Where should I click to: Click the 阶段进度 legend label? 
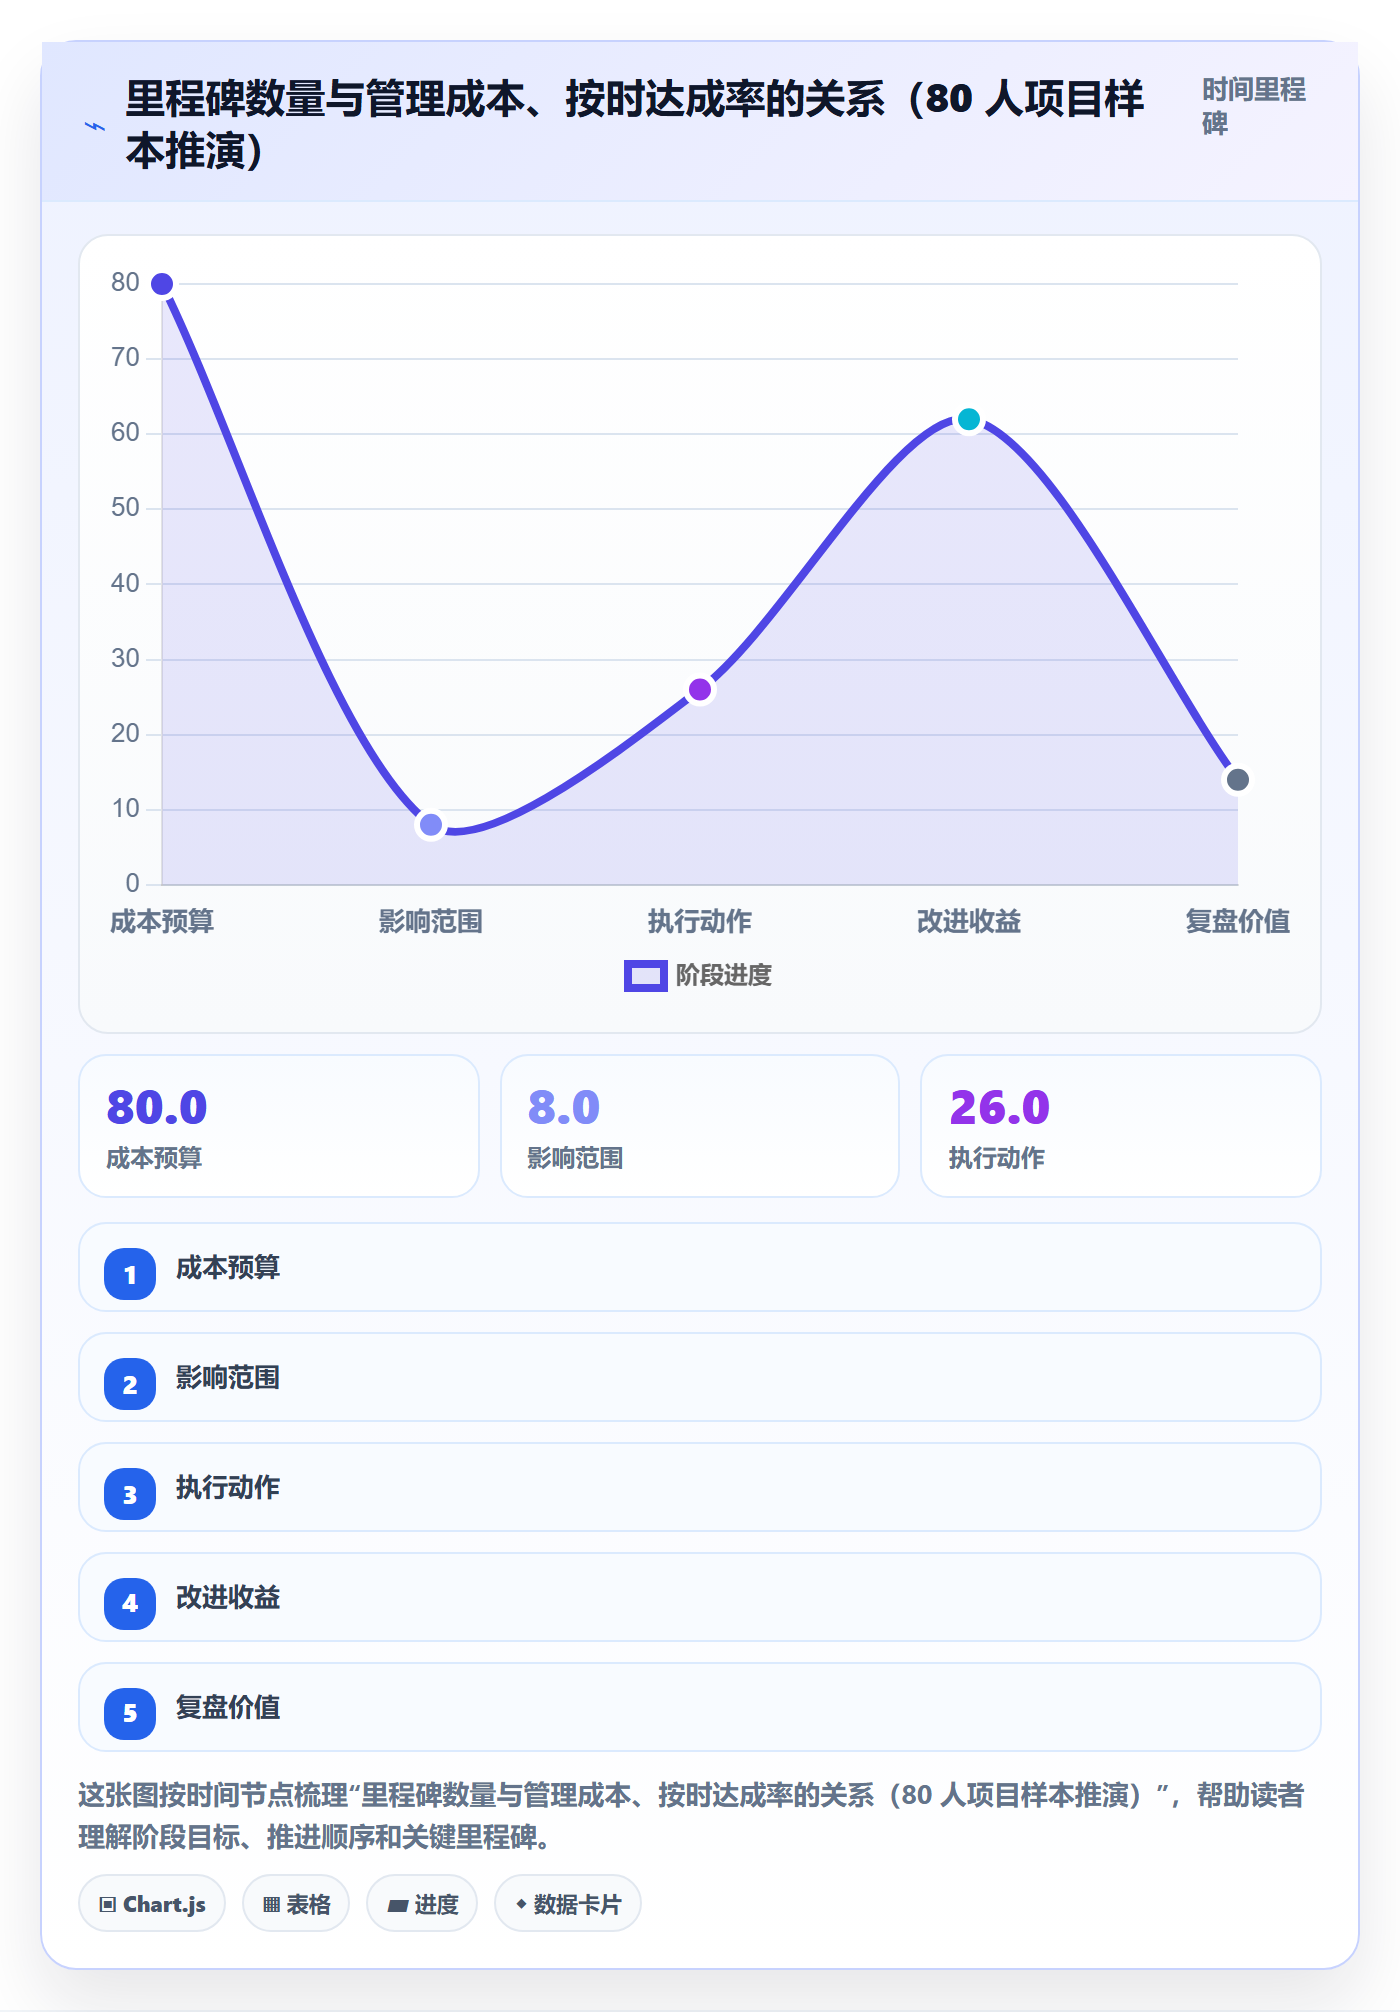[x=723, y=976]
